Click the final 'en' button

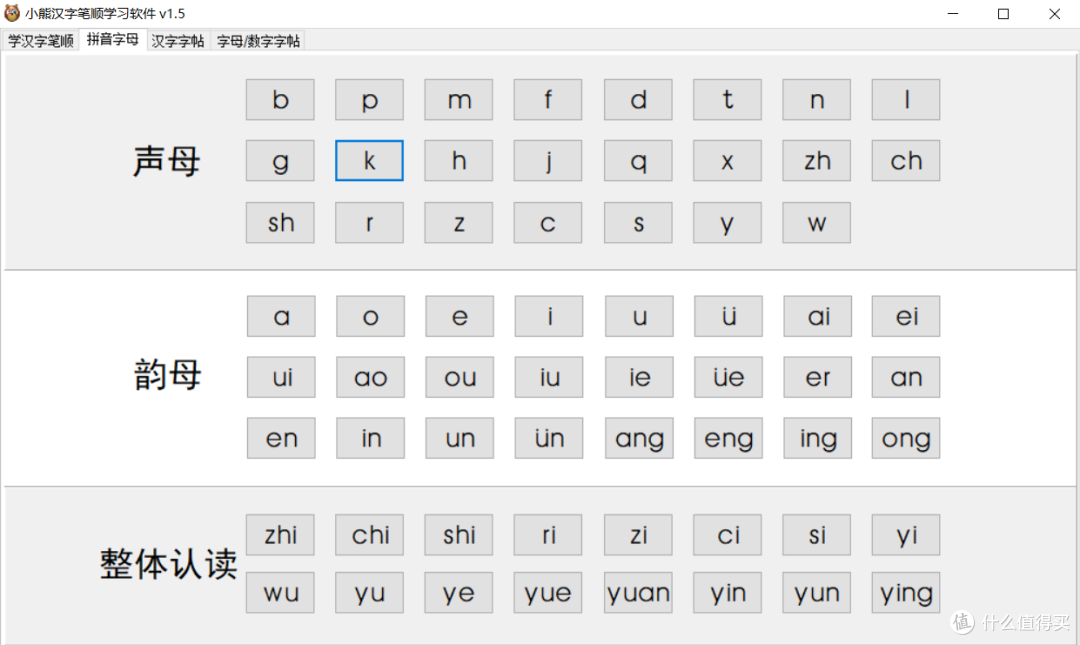pos(281,438)
